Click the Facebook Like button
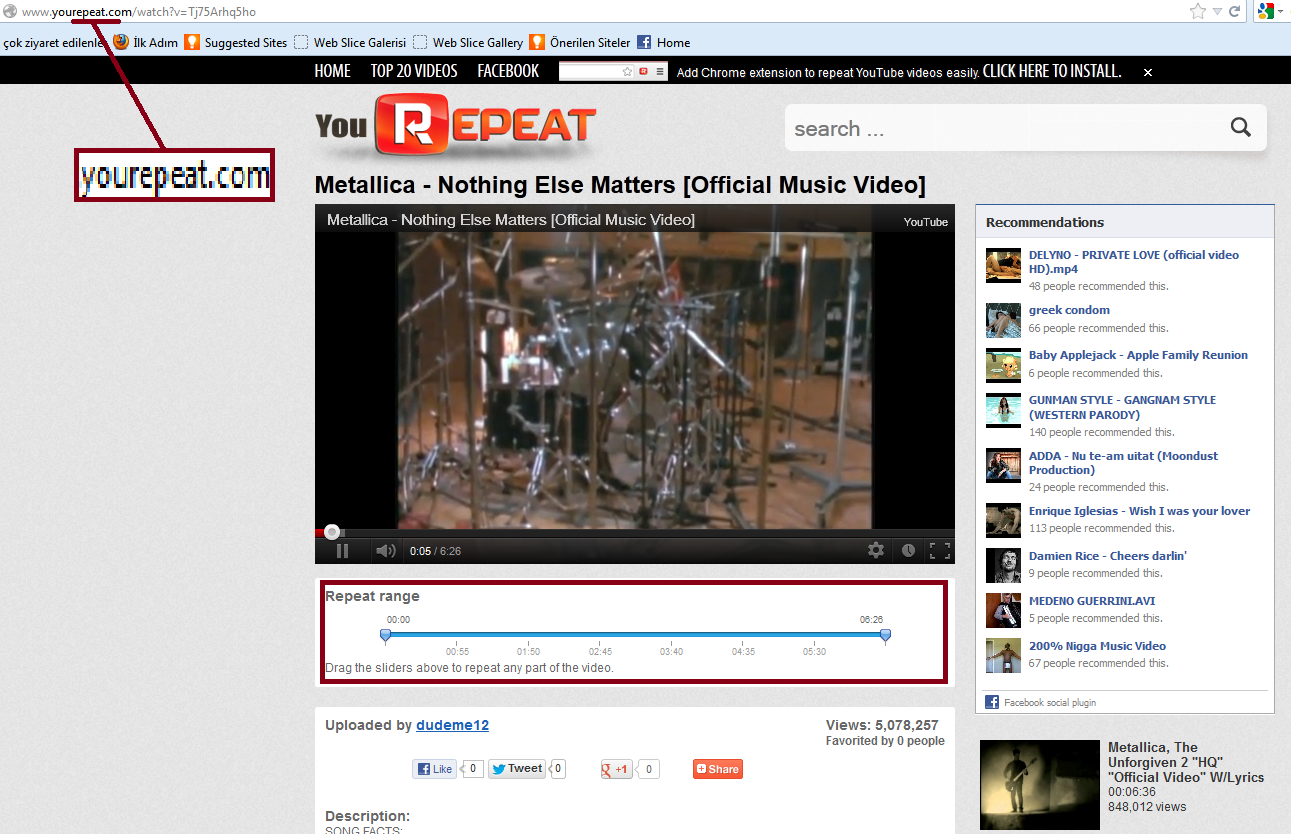Screen dimensions: 1291x834 point(435,769)
